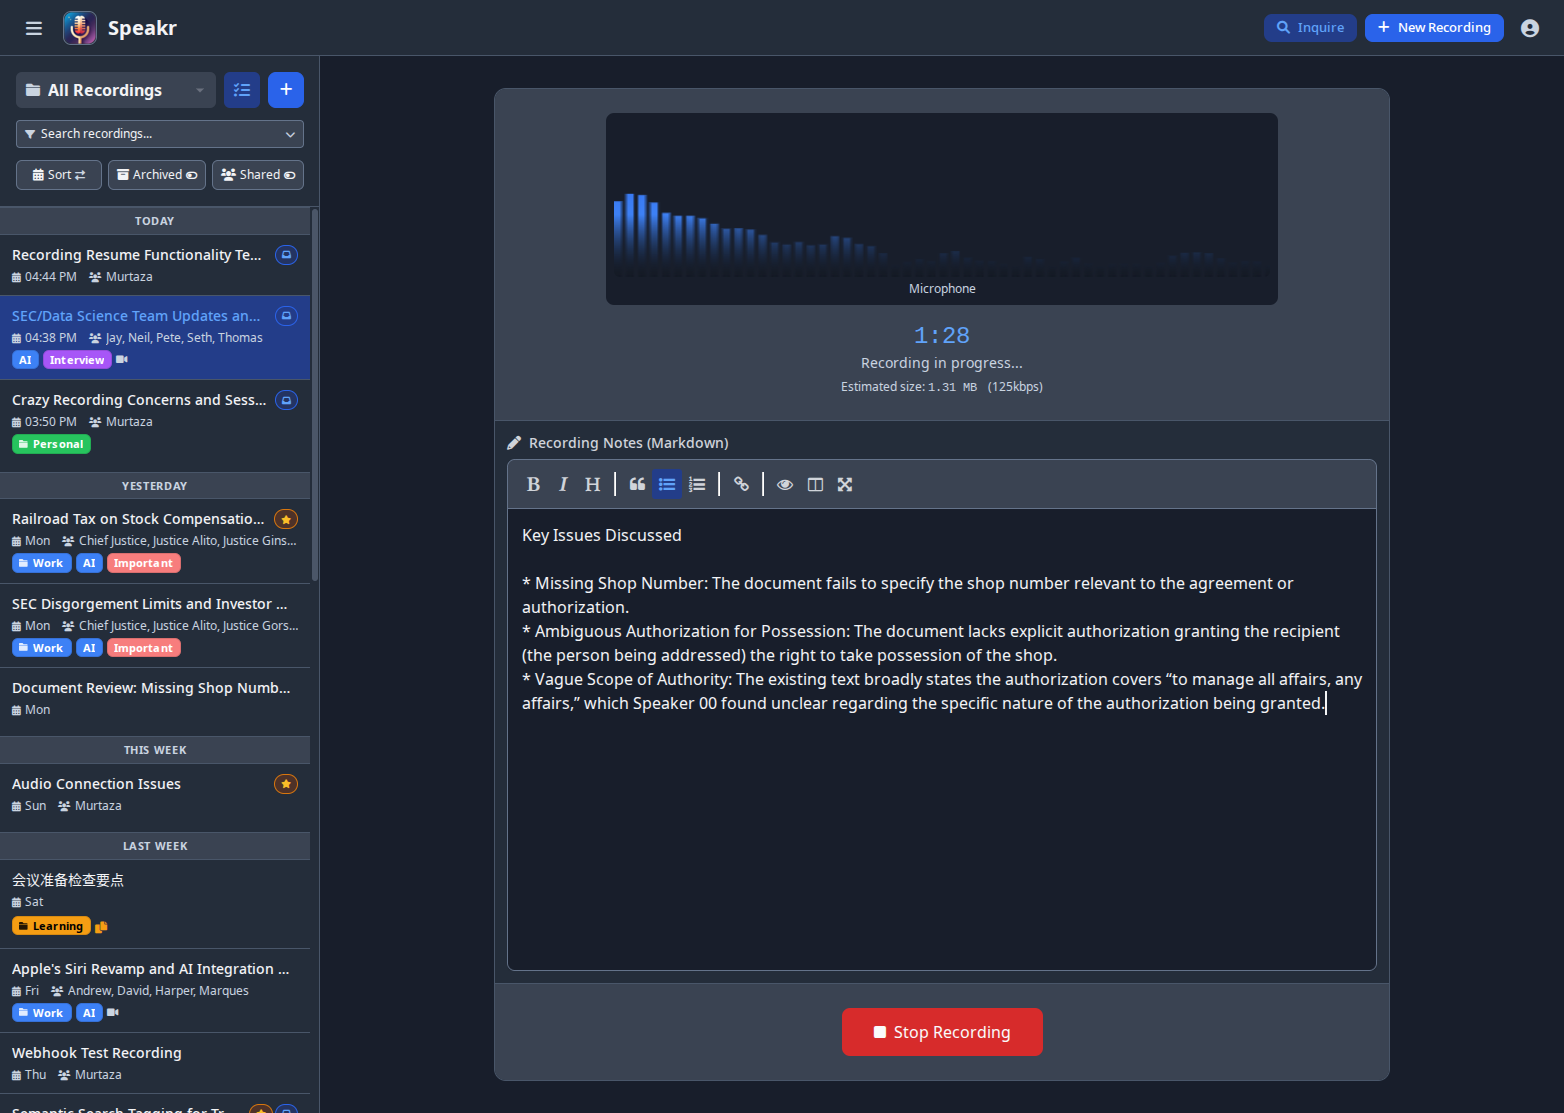
Task: Click the recordings list scrollbar
Action: 315,395
